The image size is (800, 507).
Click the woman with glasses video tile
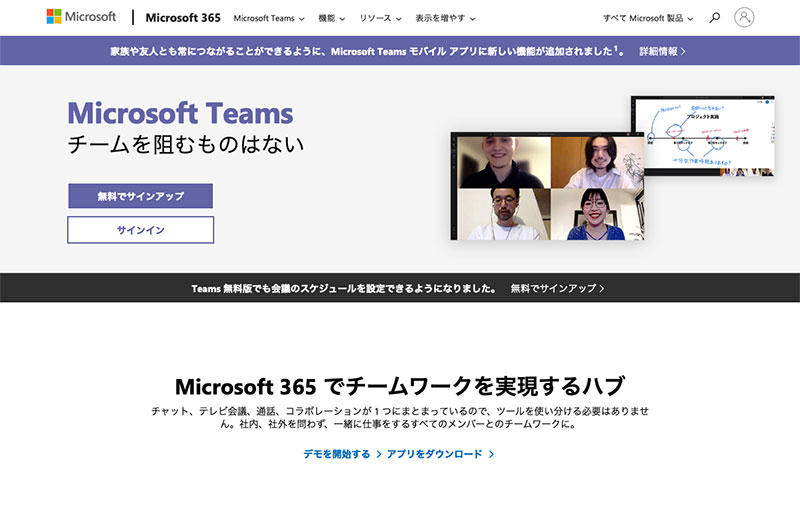(596, 214)
